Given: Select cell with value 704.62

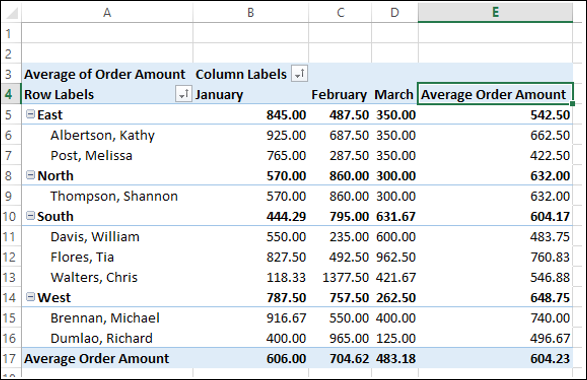Looking at the screenshot, I should tap(340, 359).
